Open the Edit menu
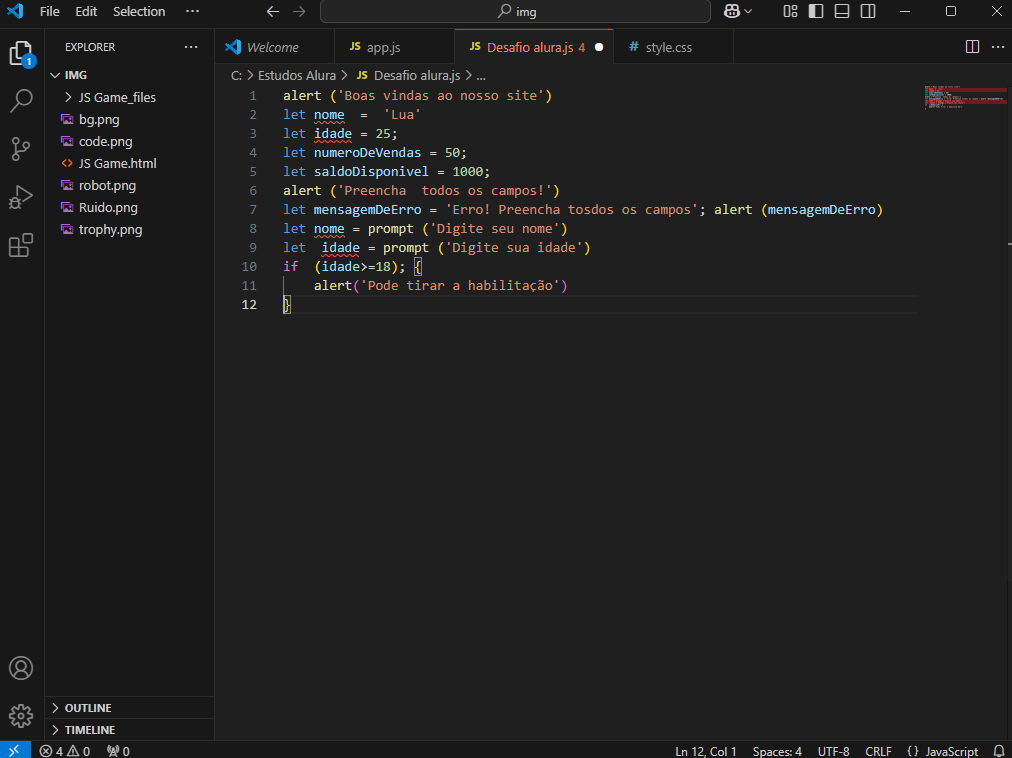 86,12
